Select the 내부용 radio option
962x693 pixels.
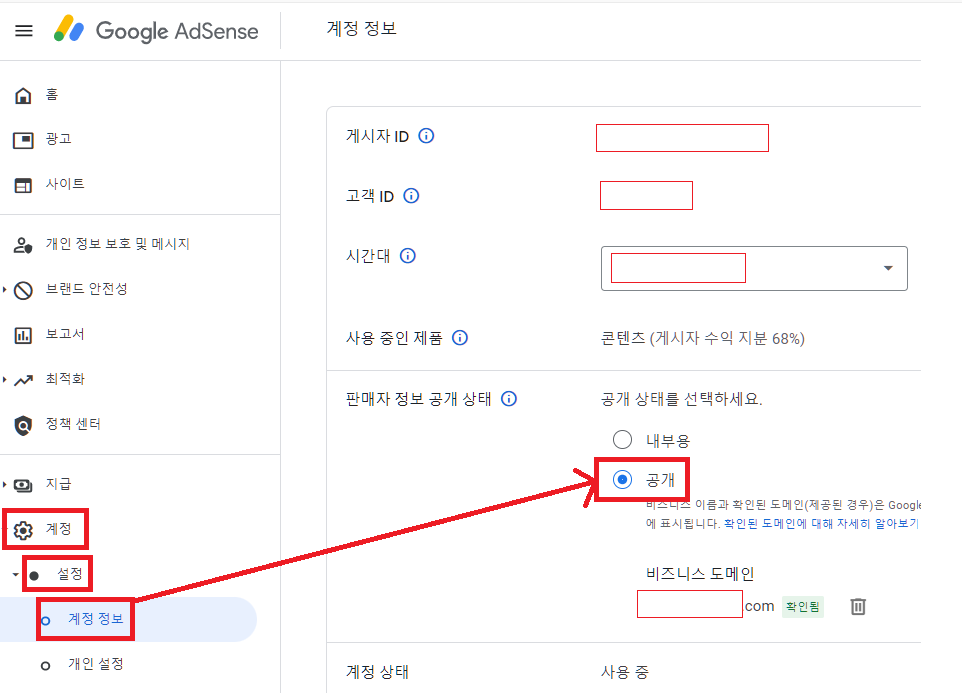[622, 438]
